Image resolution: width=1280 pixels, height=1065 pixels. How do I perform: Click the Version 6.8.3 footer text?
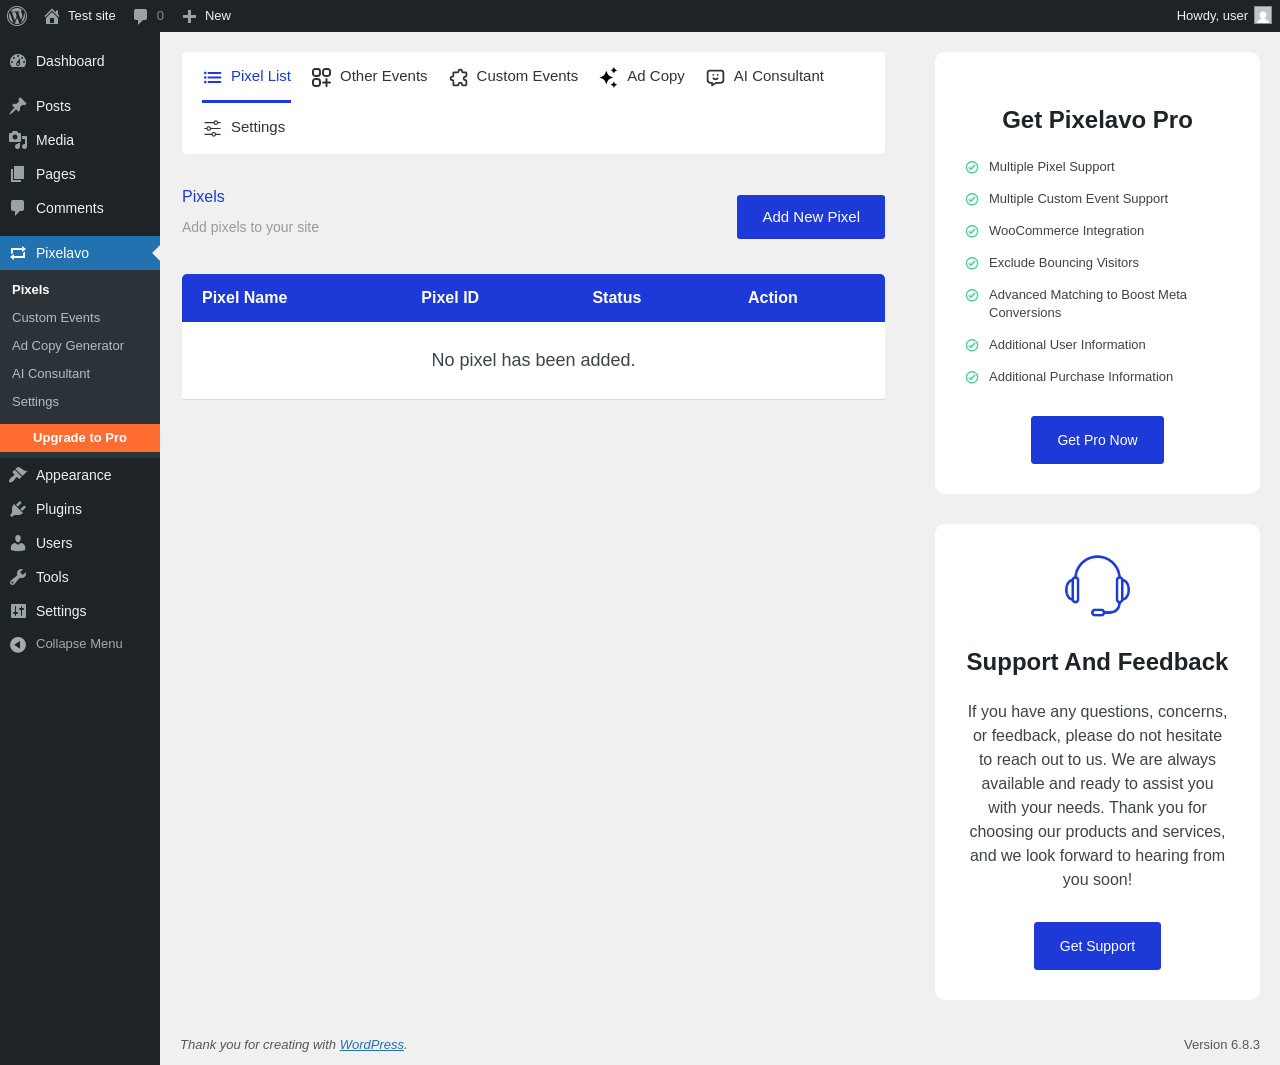(1222, 1044)
